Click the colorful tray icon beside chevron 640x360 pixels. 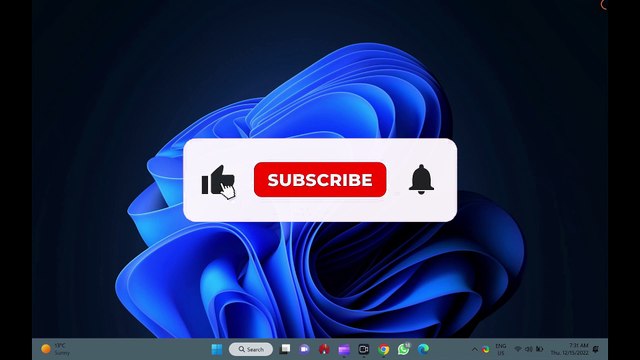[x=485, y=349]
